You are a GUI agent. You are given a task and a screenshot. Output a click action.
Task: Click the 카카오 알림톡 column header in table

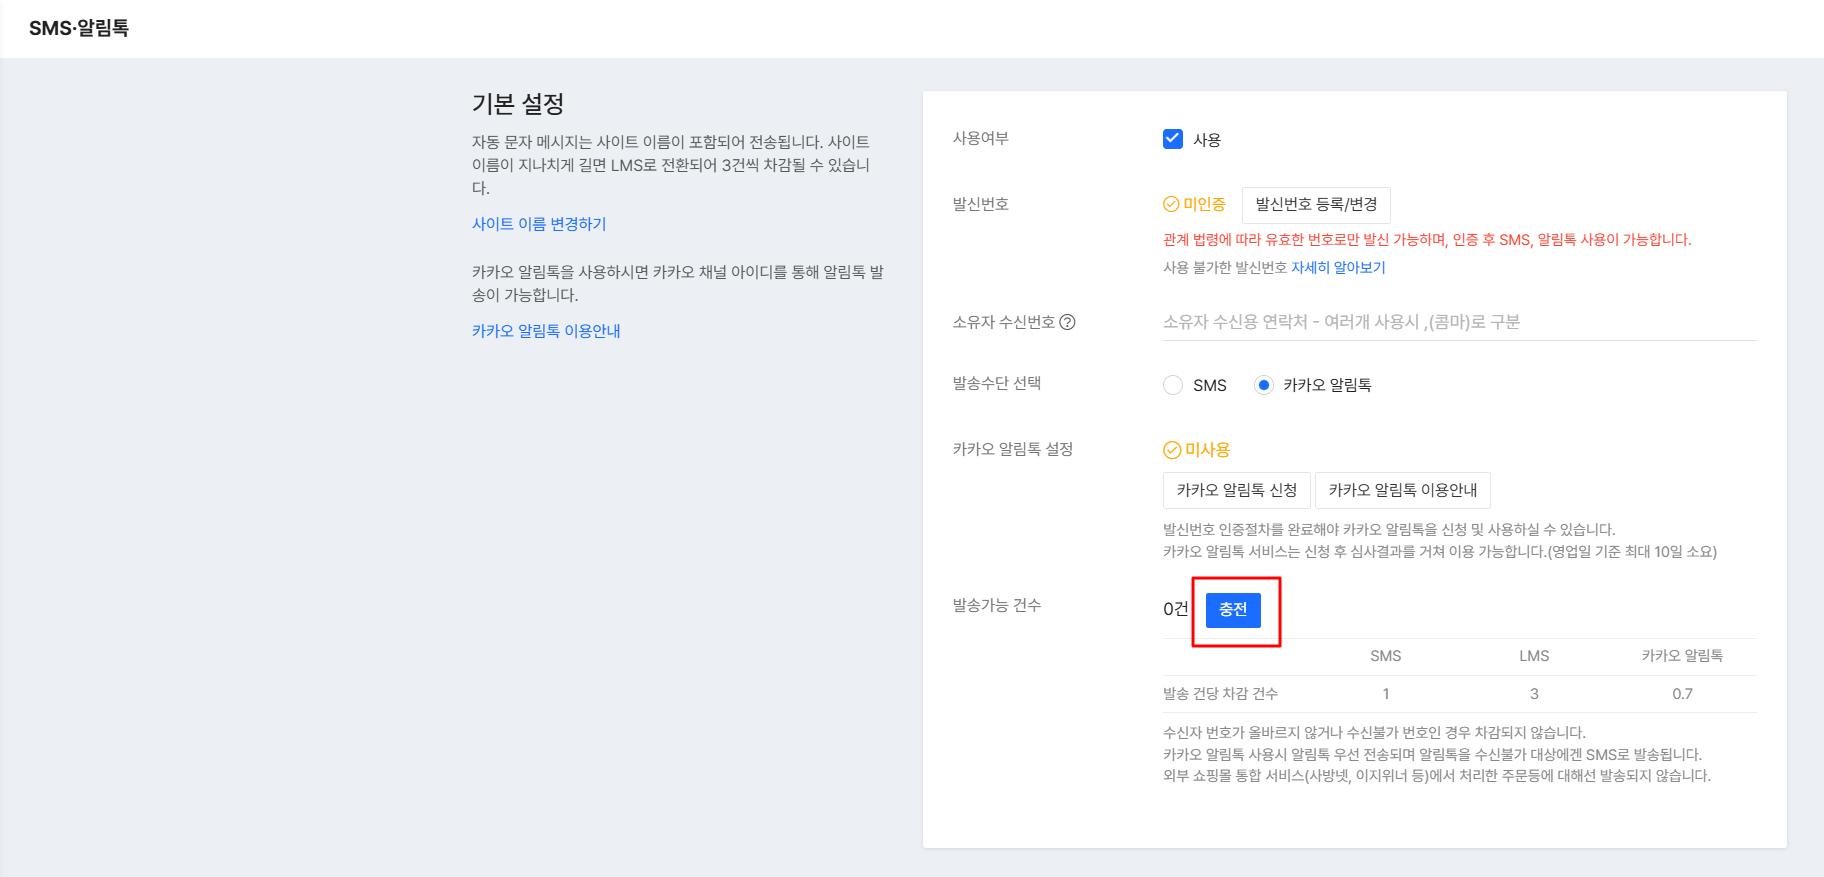coord(1682,656)
